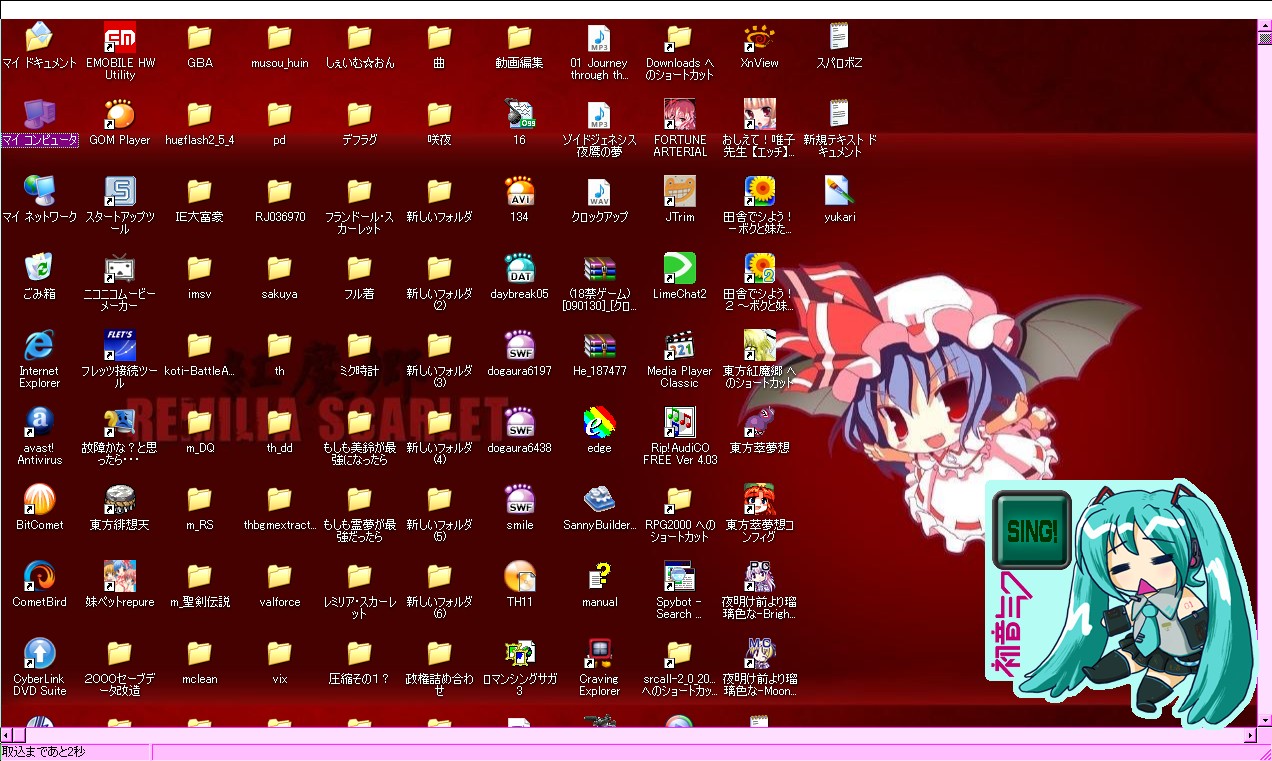
Task: Open the m_DQ folder
Action: (x=200, y=423)
